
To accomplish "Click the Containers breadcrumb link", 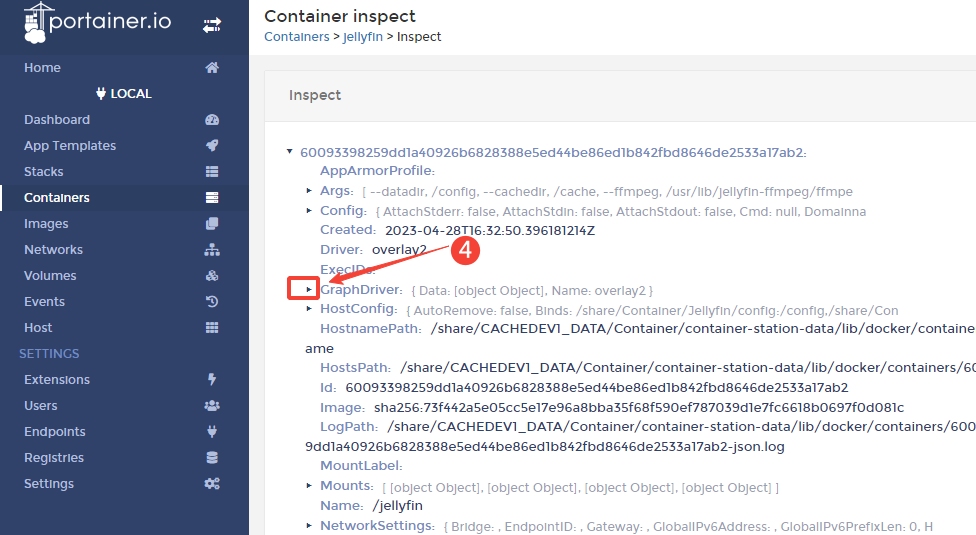I will click(296, 37).
